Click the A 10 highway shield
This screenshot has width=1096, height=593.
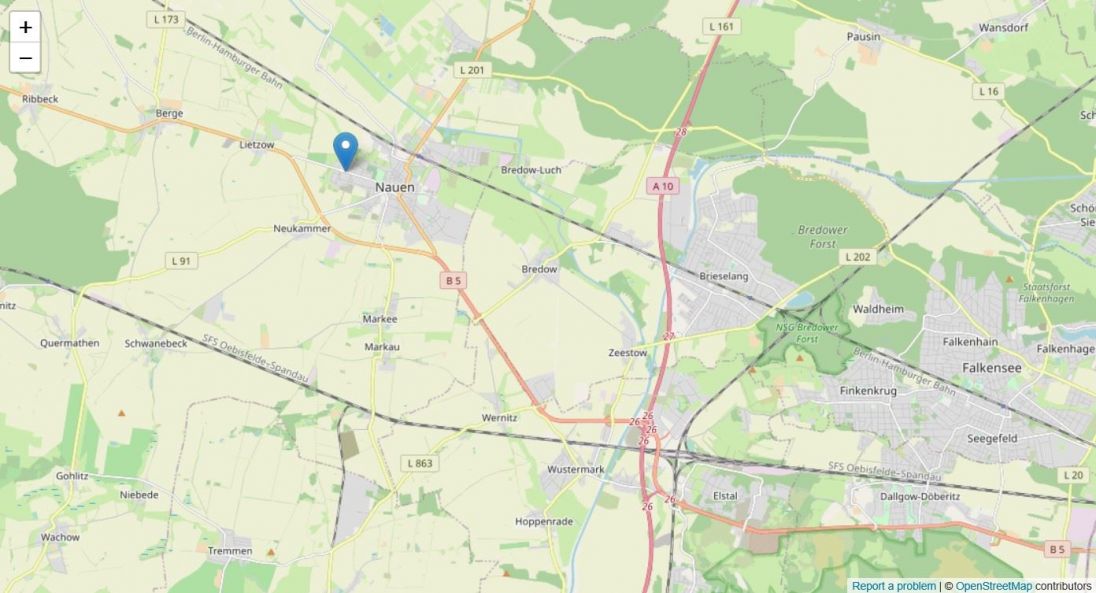click(663, 186)
